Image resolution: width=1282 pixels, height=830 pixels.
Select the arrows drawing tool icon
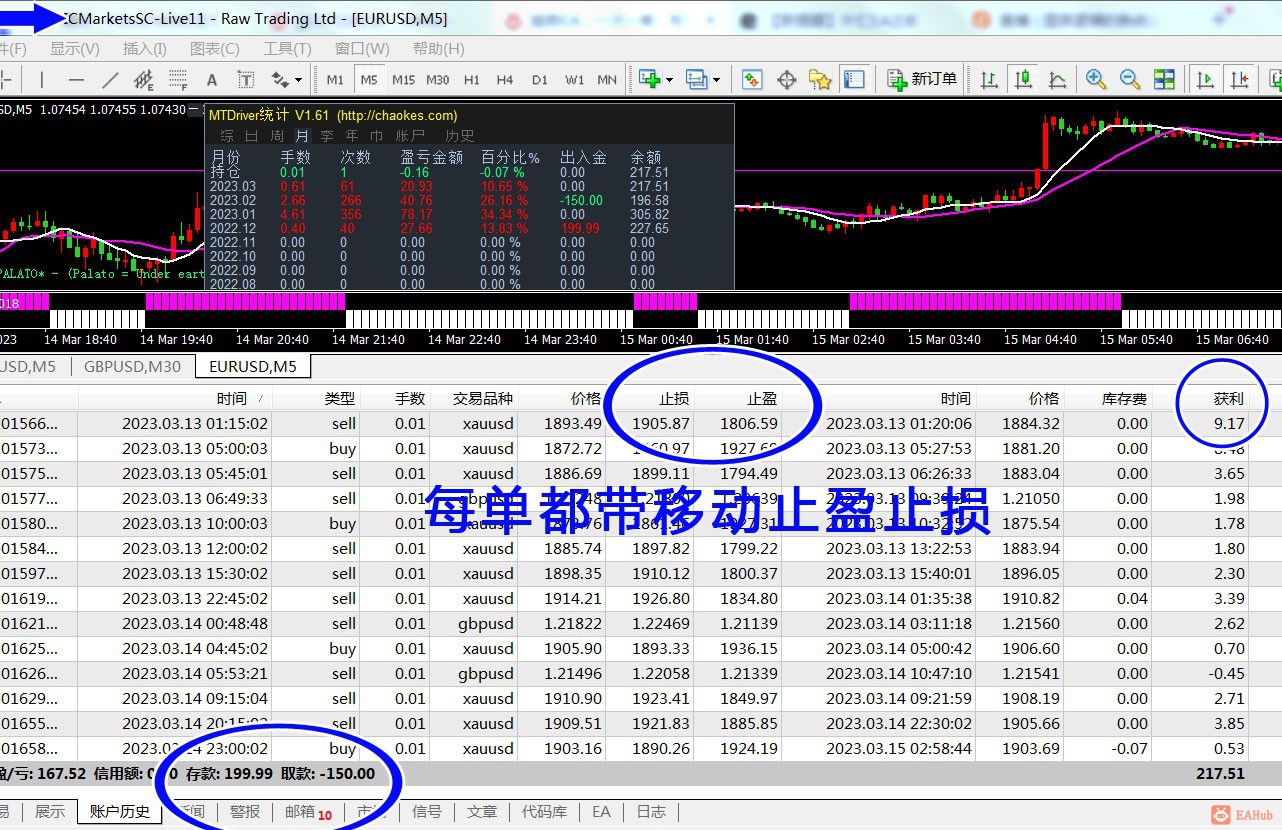(280, 80)
